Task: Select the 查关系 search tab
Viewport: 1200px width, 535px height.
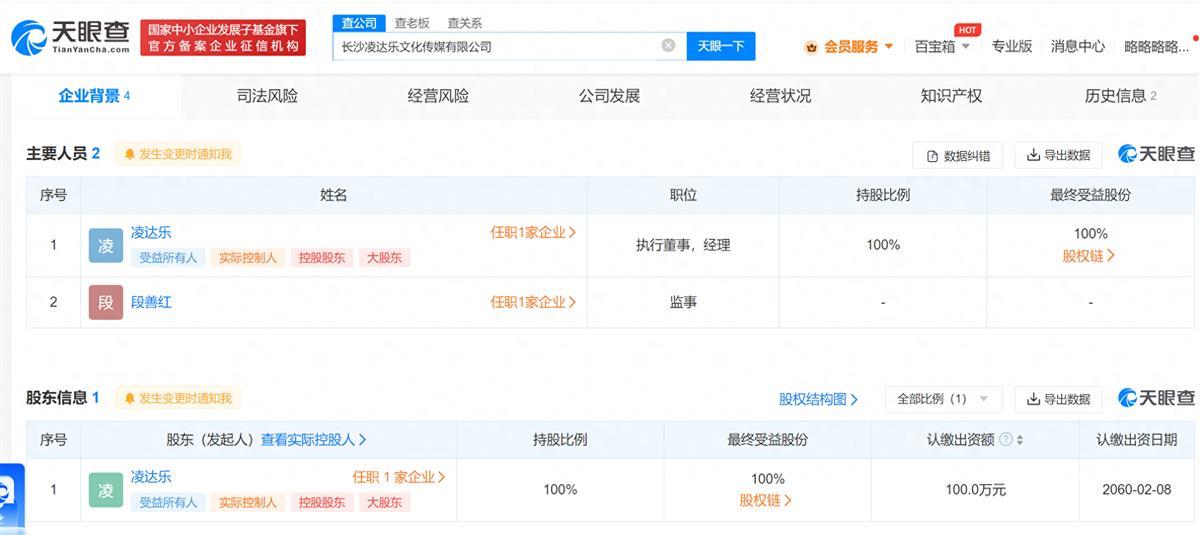Action: pos(464,23)
